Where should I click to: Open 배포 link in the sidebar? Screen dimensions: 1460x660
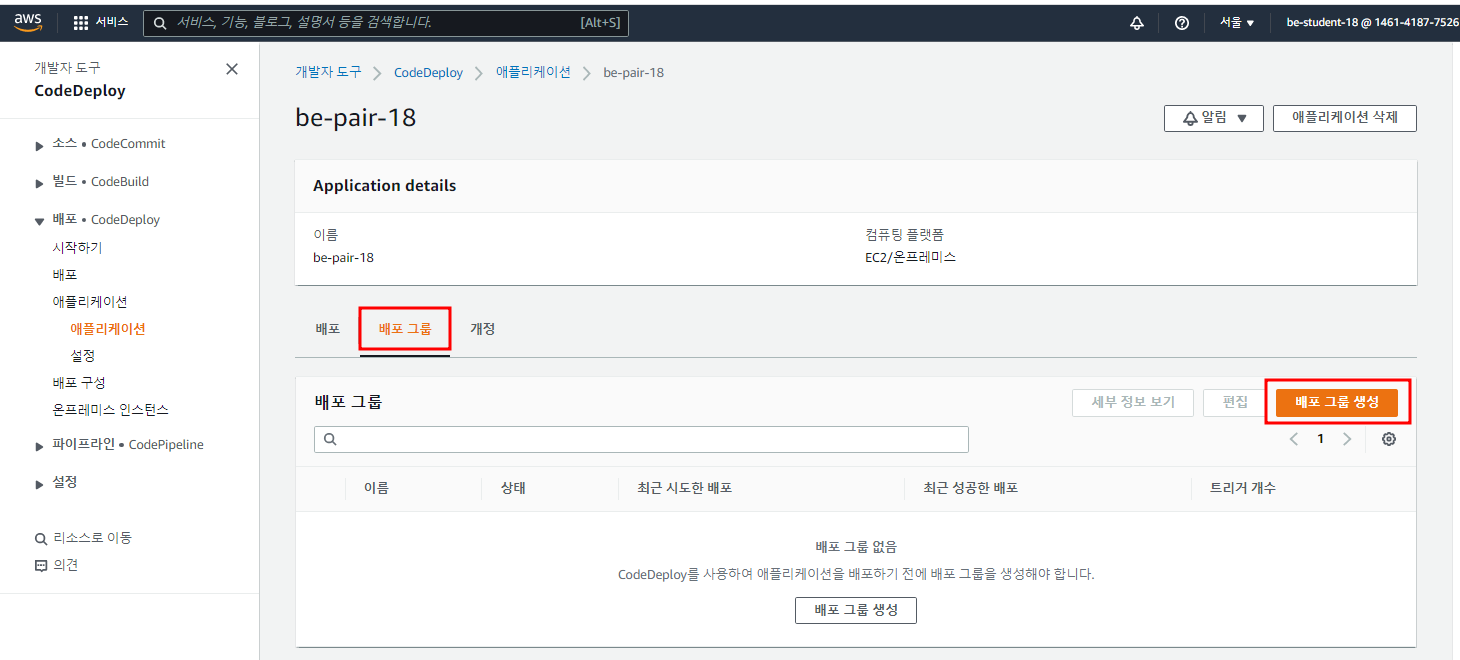65,274
